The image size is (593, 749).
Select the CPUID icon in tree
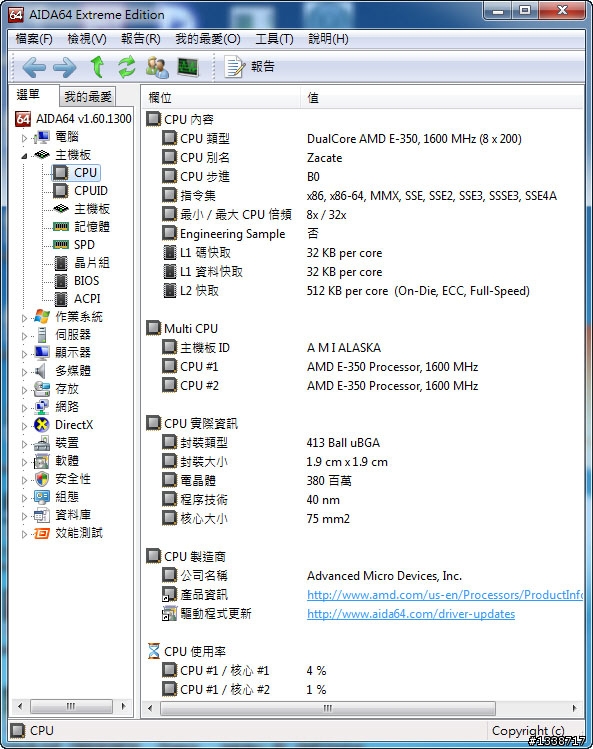[x=60, y=191]
